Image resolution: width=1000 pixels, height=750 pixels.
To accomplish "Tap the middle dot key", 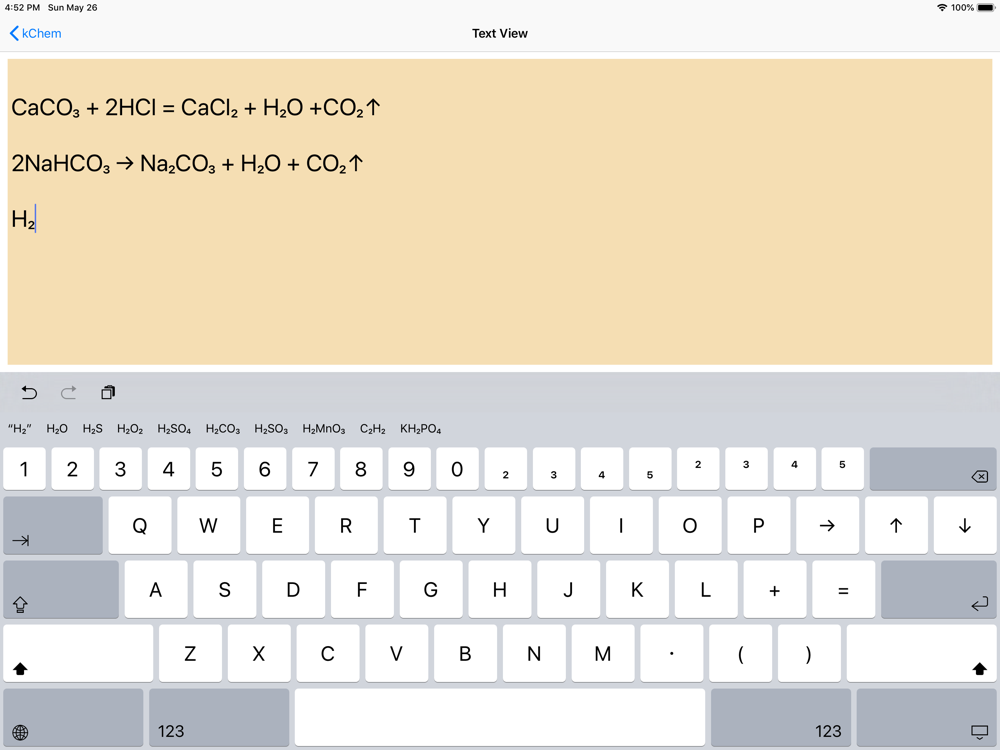I will (x=672, y=653).
